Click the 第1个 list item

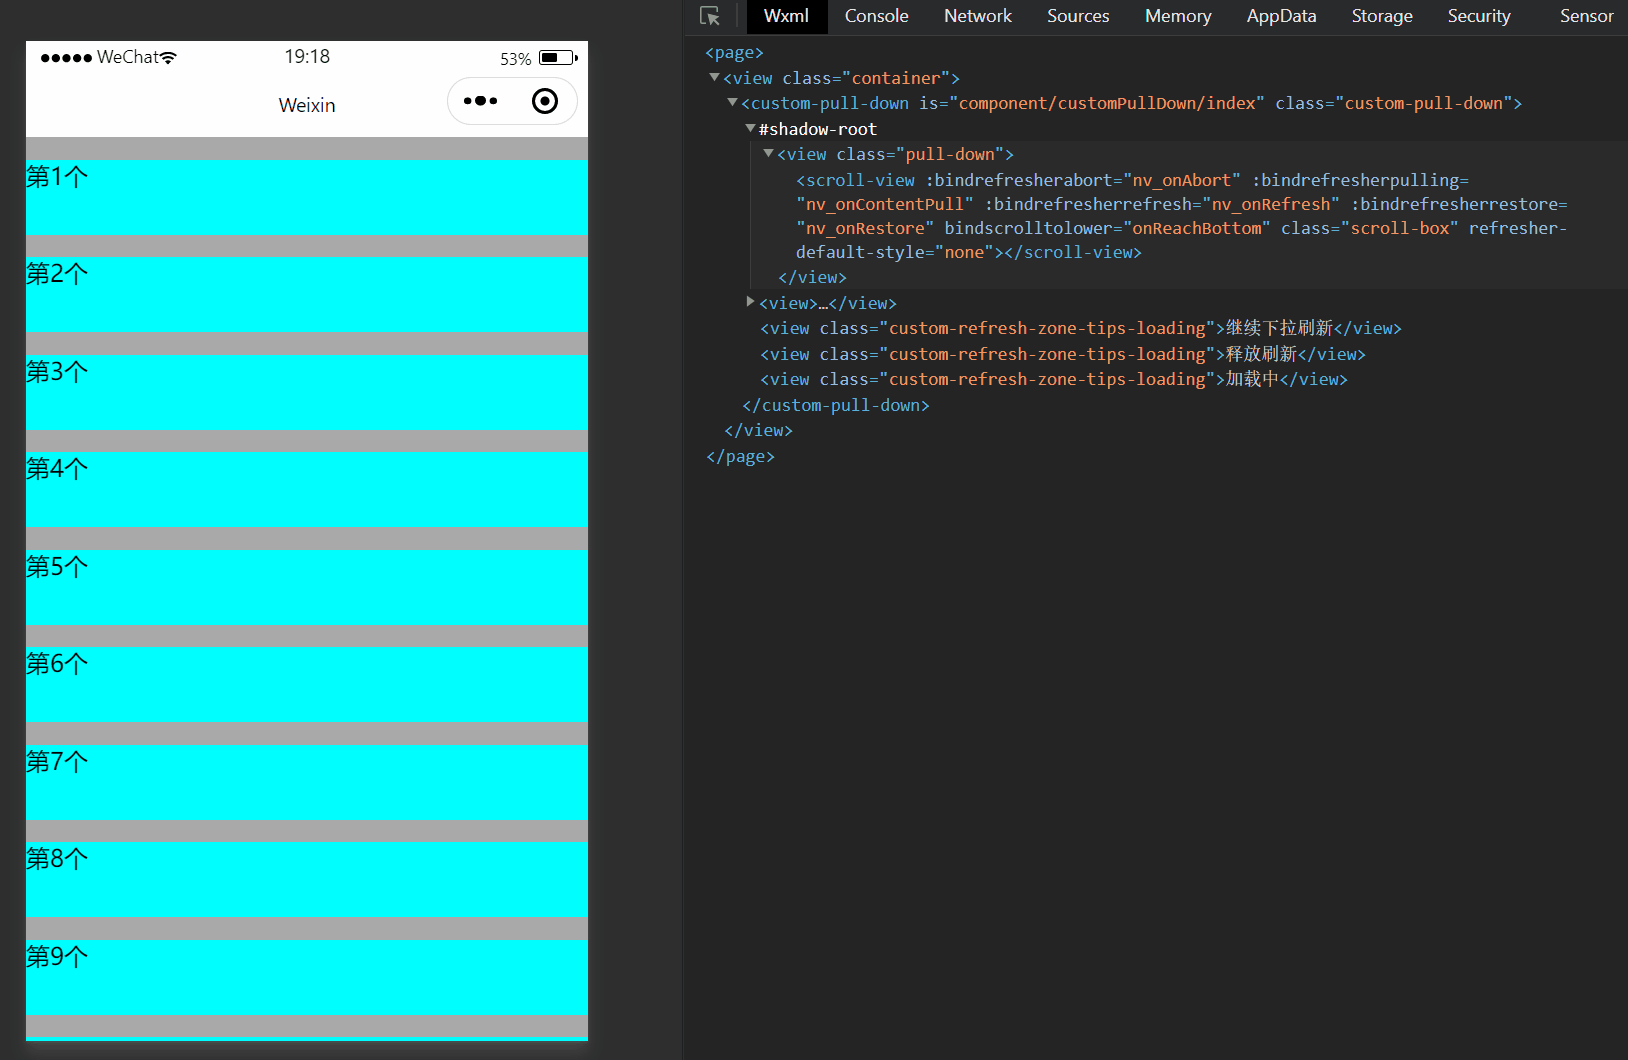click(x=307, y=197)
